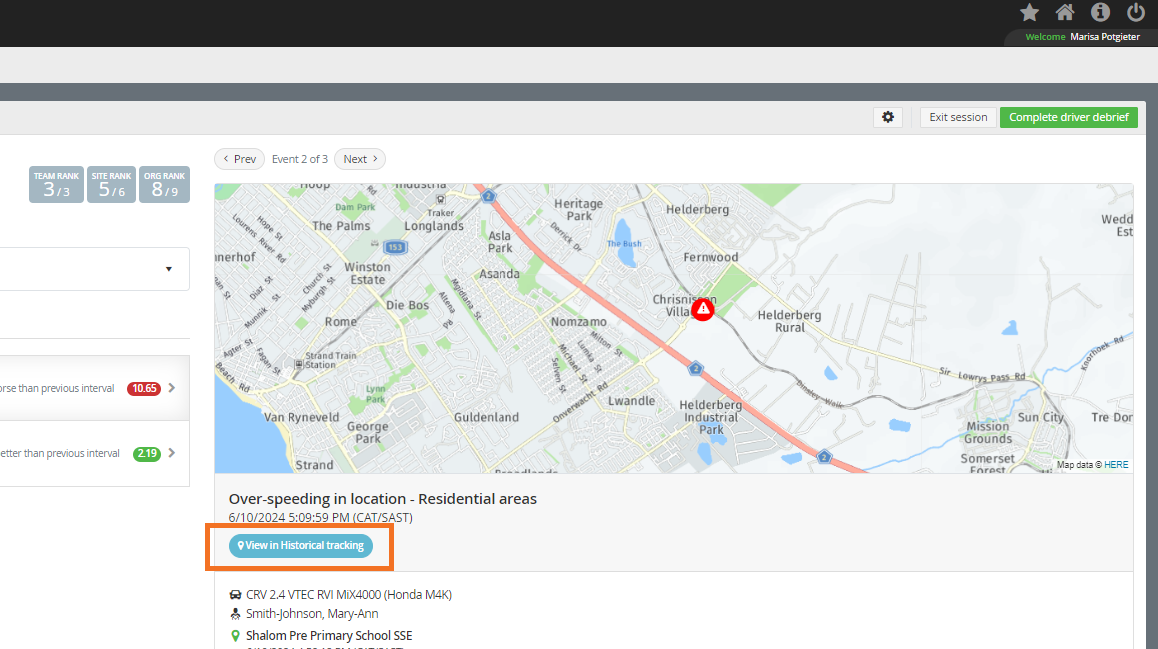This screenshot has height=649, width=1158.
Task: Click the driver icon beside Smith-Johnson
Action: point(236,614)
